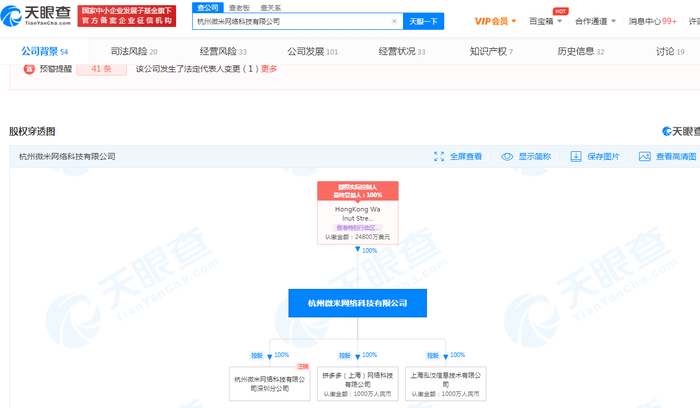Click the 保存图片 download icon
Image resolution: width=700 pixels, height=408 pixels.
click(576, 156)
